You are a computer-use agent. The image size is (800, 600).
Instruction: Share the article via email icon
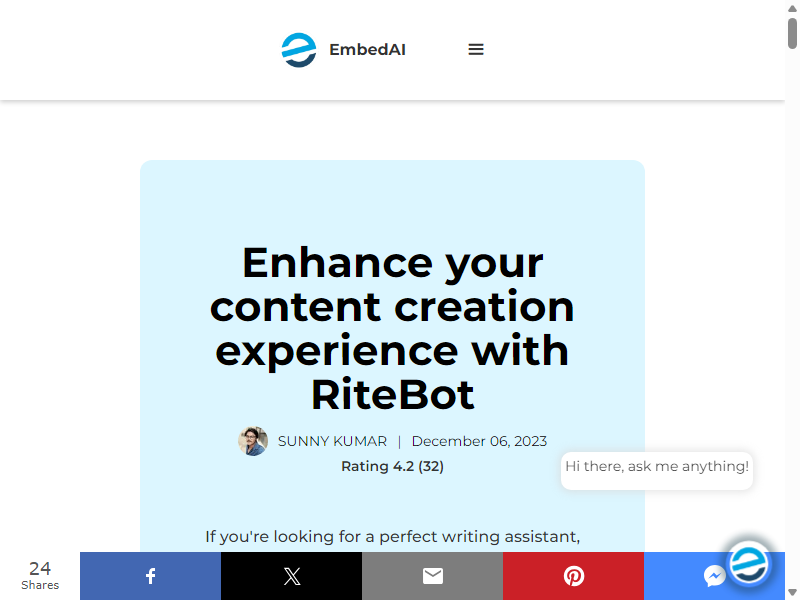point(433,576)
